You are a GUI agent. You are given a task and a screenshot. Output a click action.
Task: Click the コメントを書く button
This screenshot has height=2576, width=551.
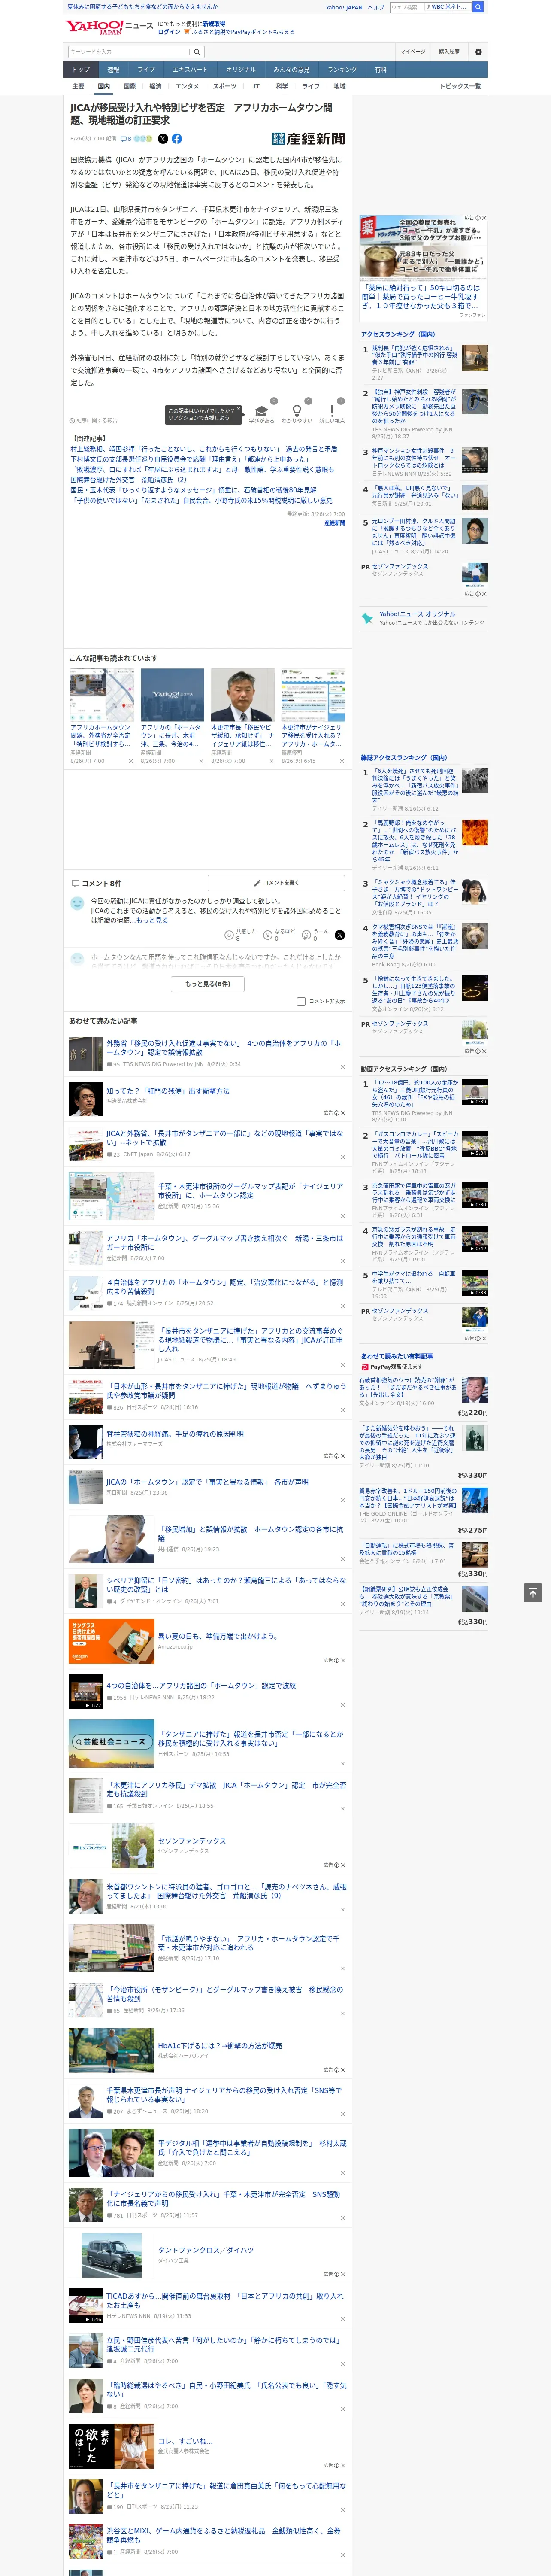click(x=276, y=883)
